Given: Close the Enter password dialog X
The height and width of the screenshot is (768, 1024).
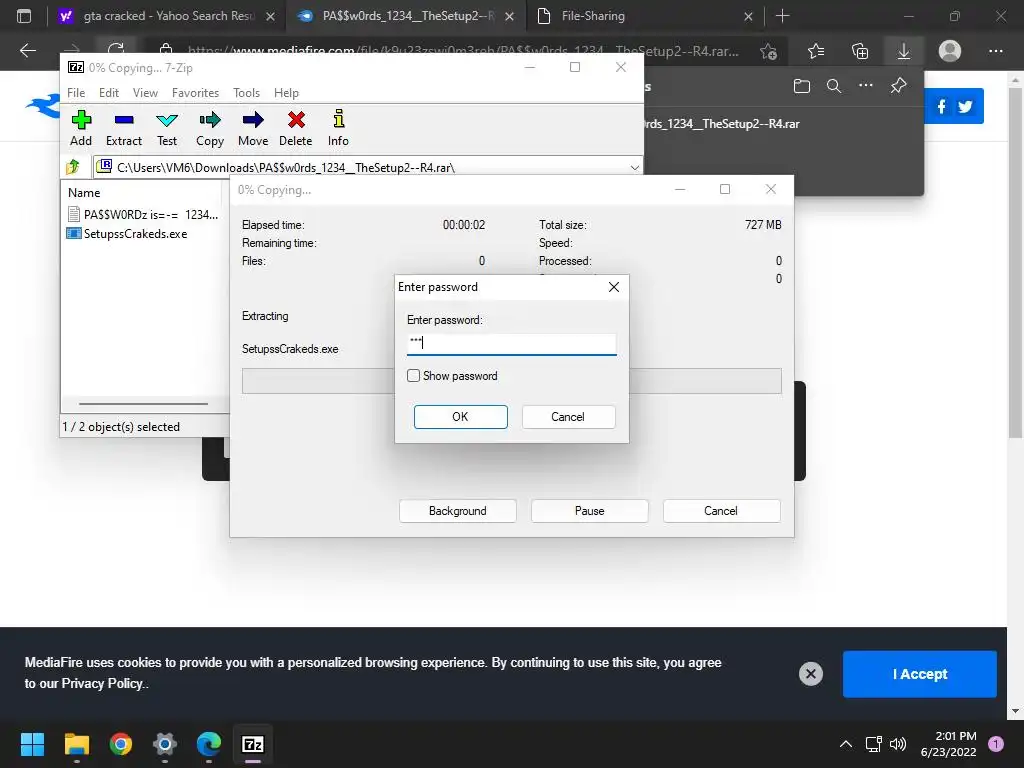Looking at the screenshot, I should (614, 287).
